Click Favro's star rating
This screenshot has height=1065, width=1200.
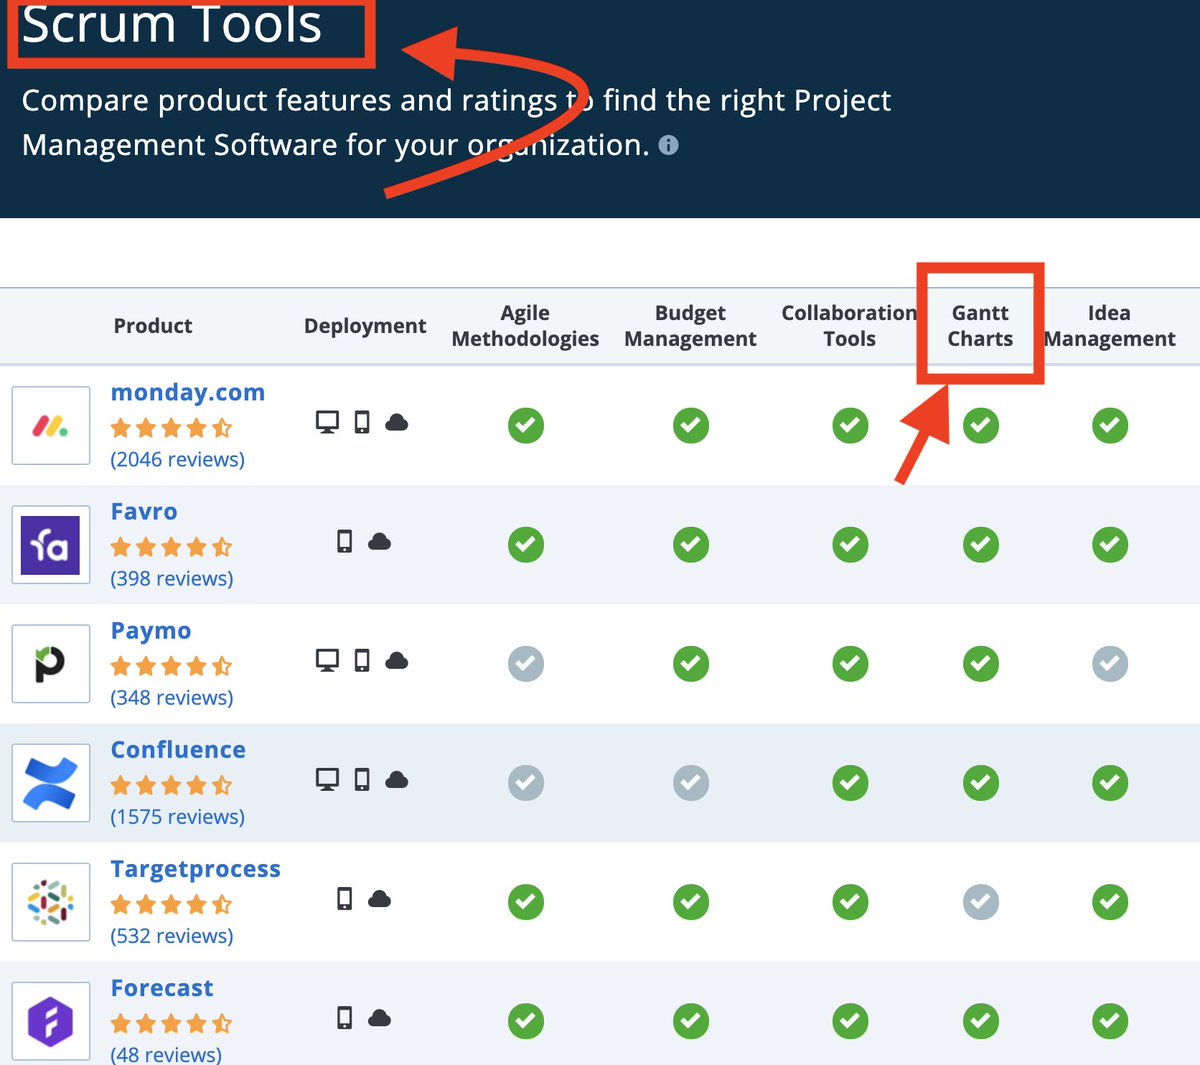click(x=171, y=547)
